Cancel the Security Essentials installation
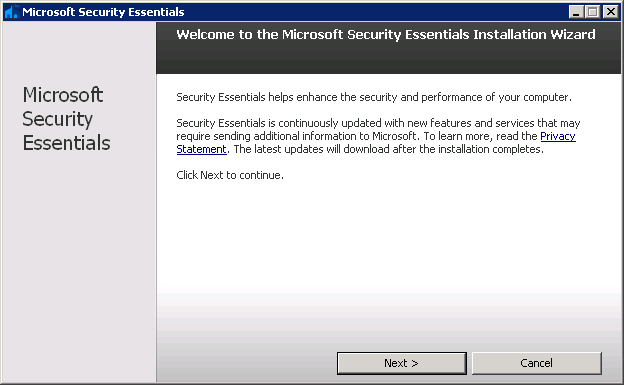The height and width of the screenshot is (385, 624). click(x=536, y=363)
